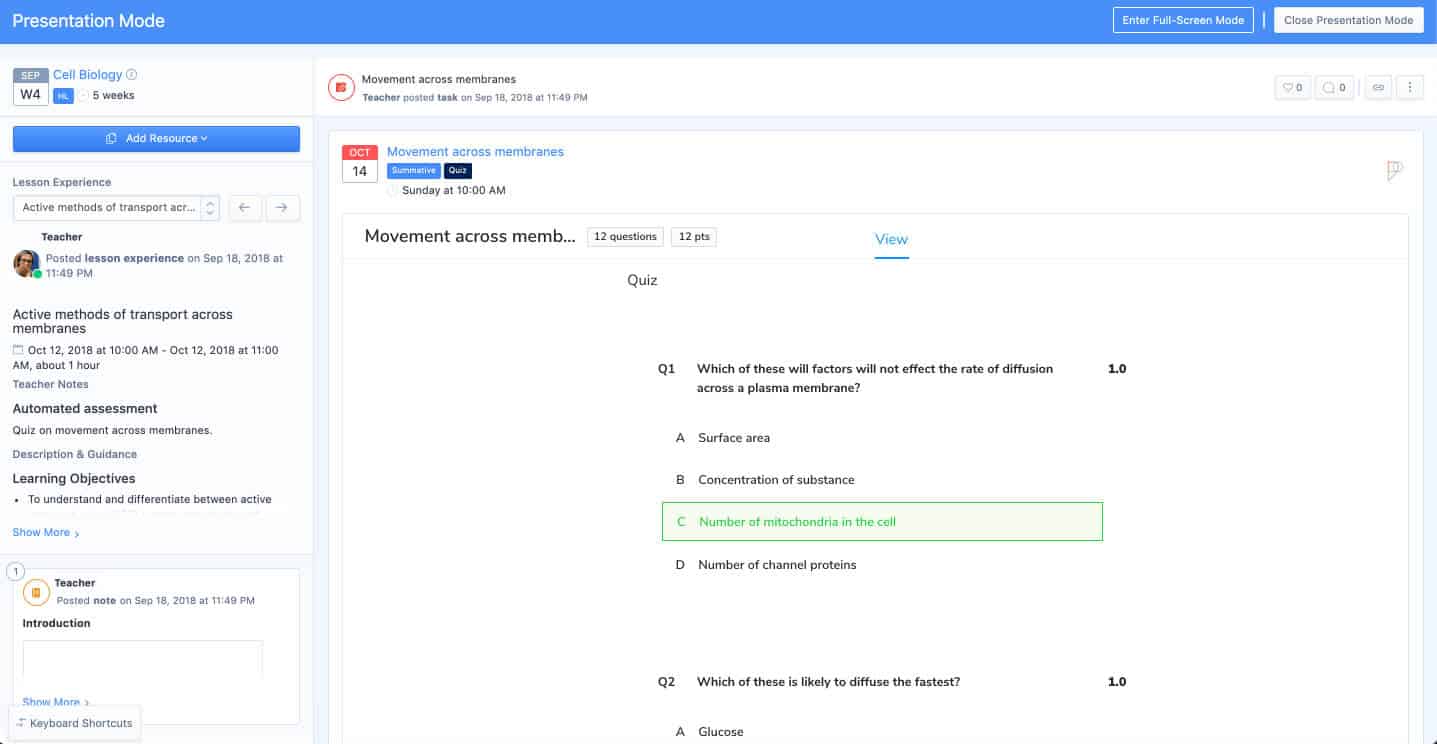1437x744 pixels.
Task: Switch to the View tab
Action: pos(891,239)
